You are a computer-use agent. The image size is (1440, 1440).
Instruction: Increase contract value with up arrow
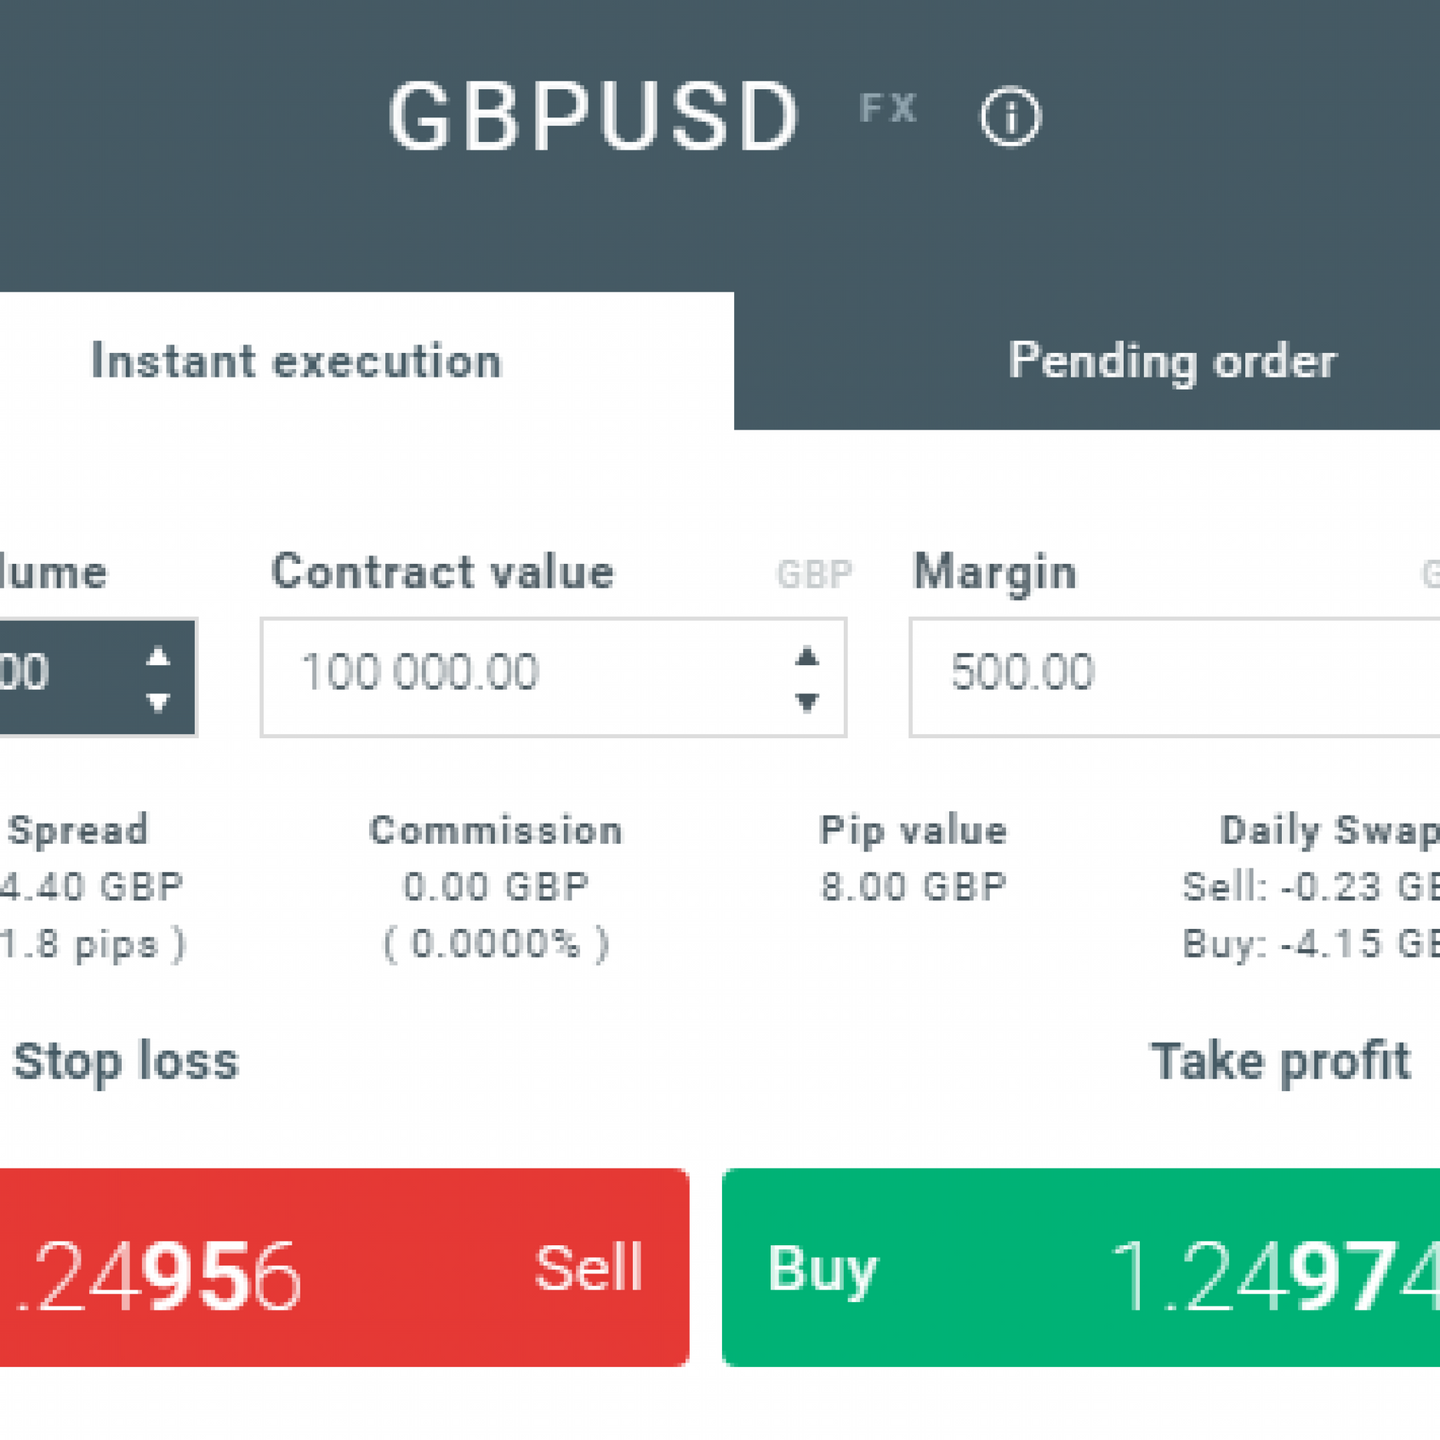tap(807, 657)
